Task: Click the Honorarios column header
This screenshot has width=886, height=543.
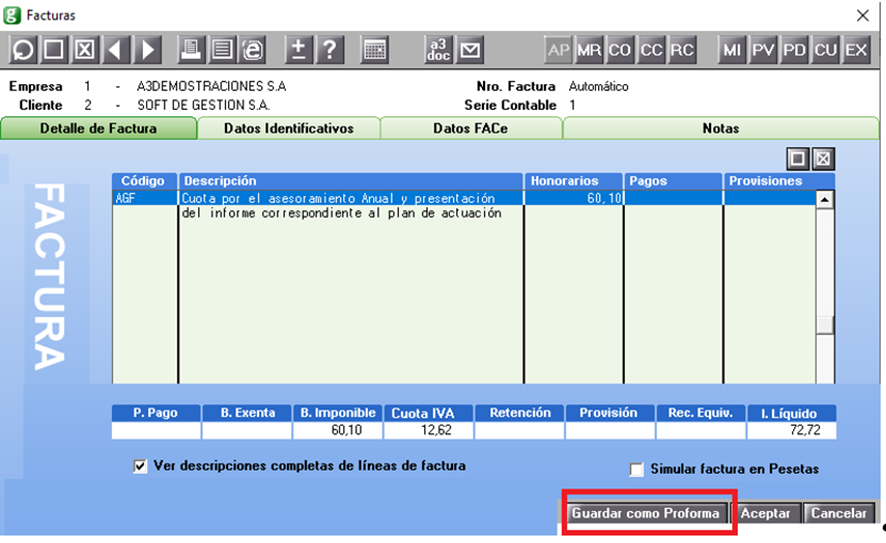Action: point(574,181)
